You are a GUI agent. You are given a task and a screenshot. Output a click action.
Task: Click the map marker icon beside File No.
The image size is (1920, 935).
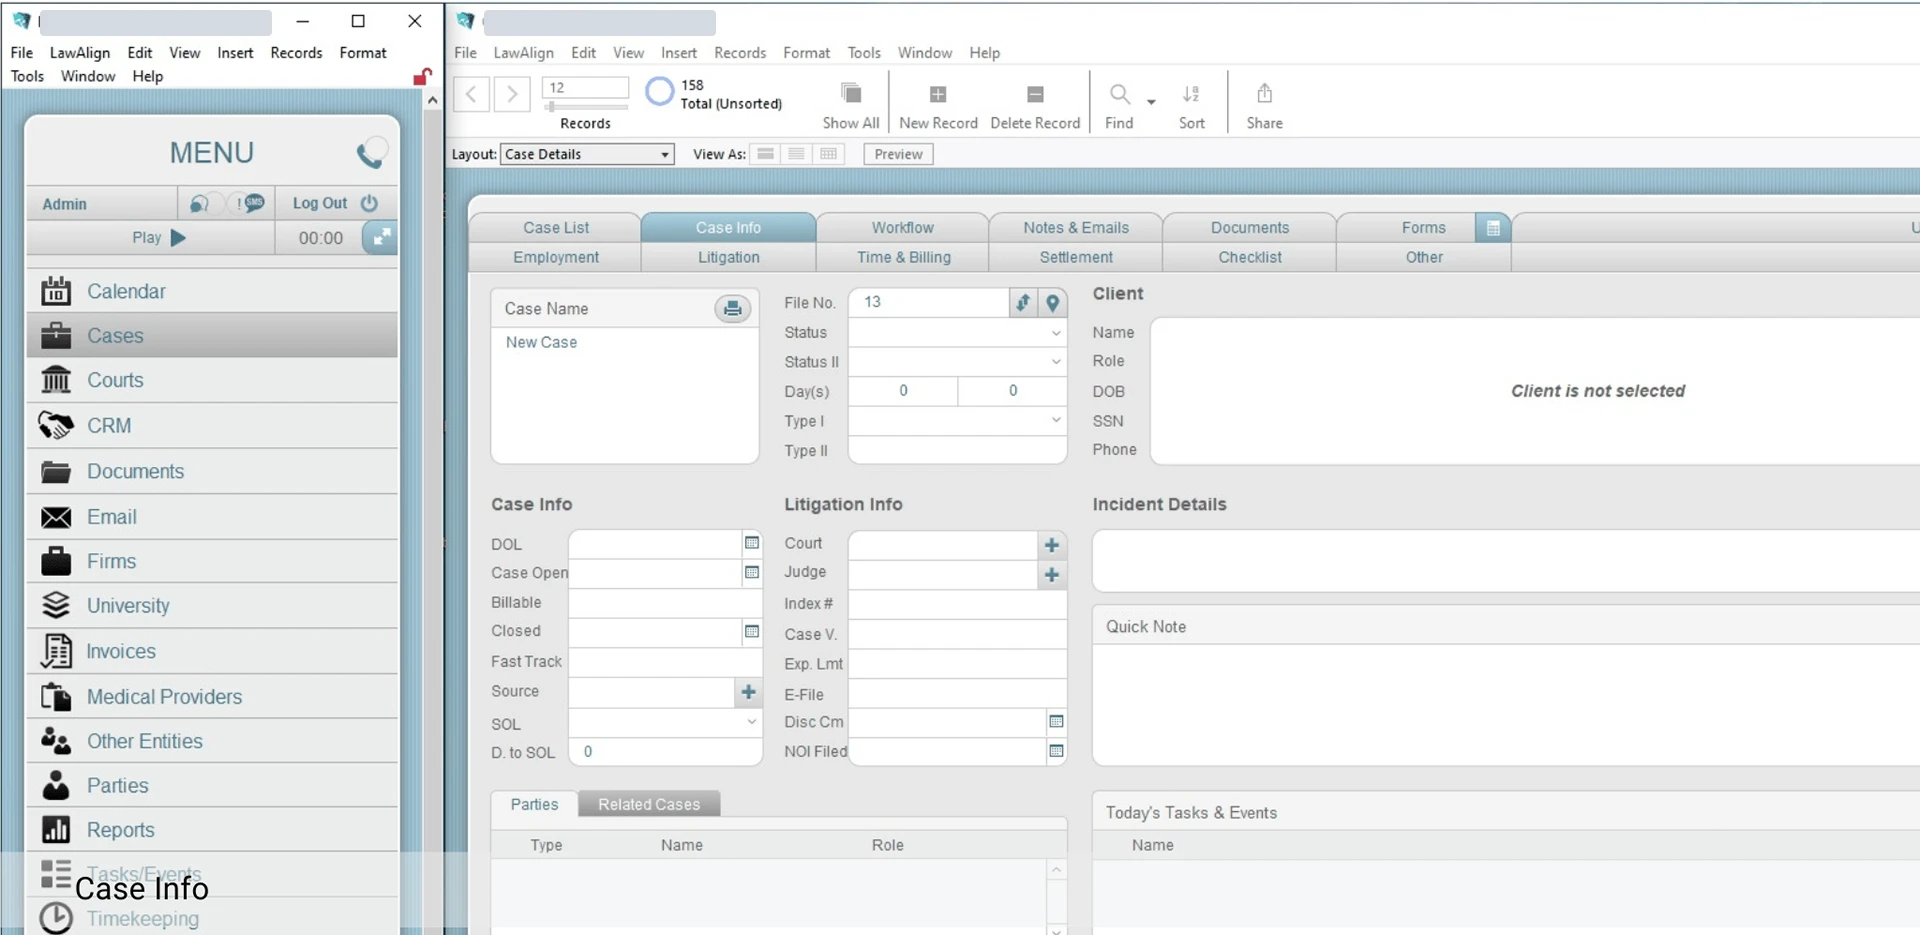click(1053, 302)
